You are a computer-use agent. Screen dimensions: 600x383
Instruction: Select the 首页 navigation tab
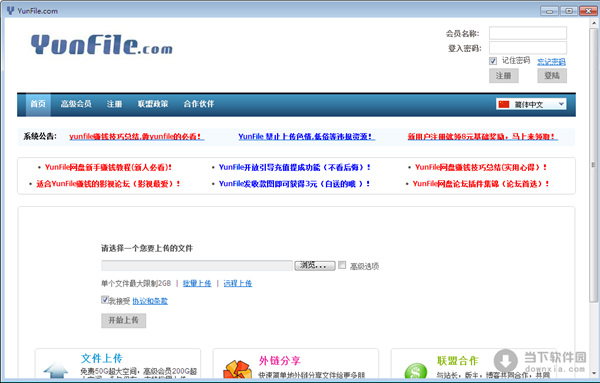click(x=38, y=104)
